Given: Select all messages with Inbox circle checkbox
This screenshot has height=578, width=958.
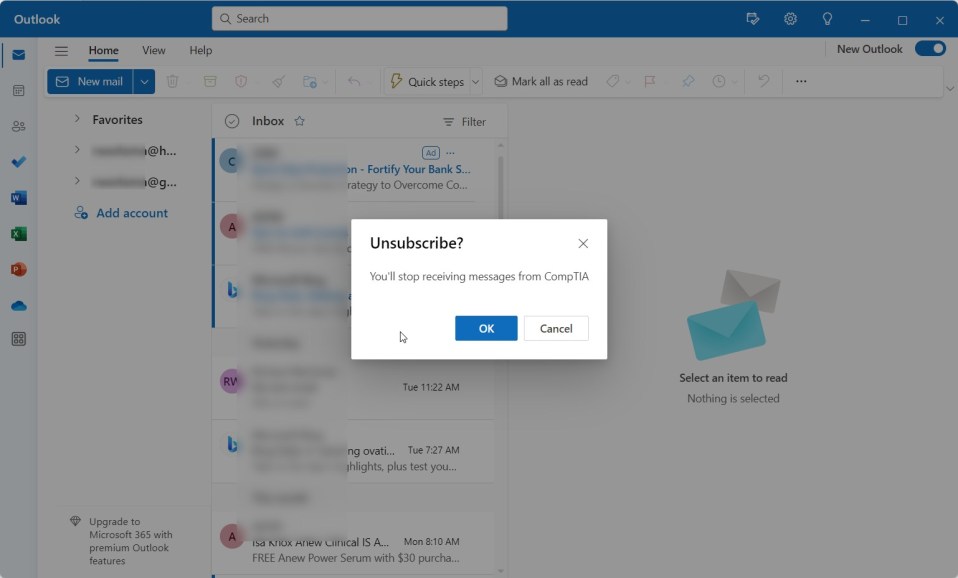Looking at the screenshot, I should (232, 121).
